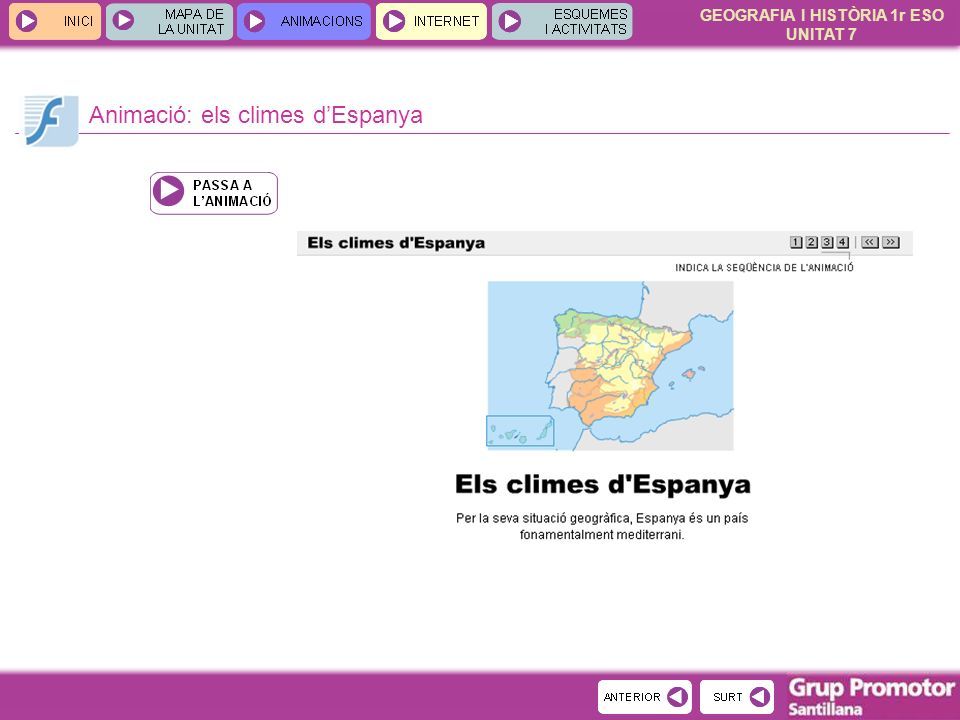Click the 'Els climes d'Espanya' animation header title
This screenshot has height=720, width=960.
coord(396,243)
